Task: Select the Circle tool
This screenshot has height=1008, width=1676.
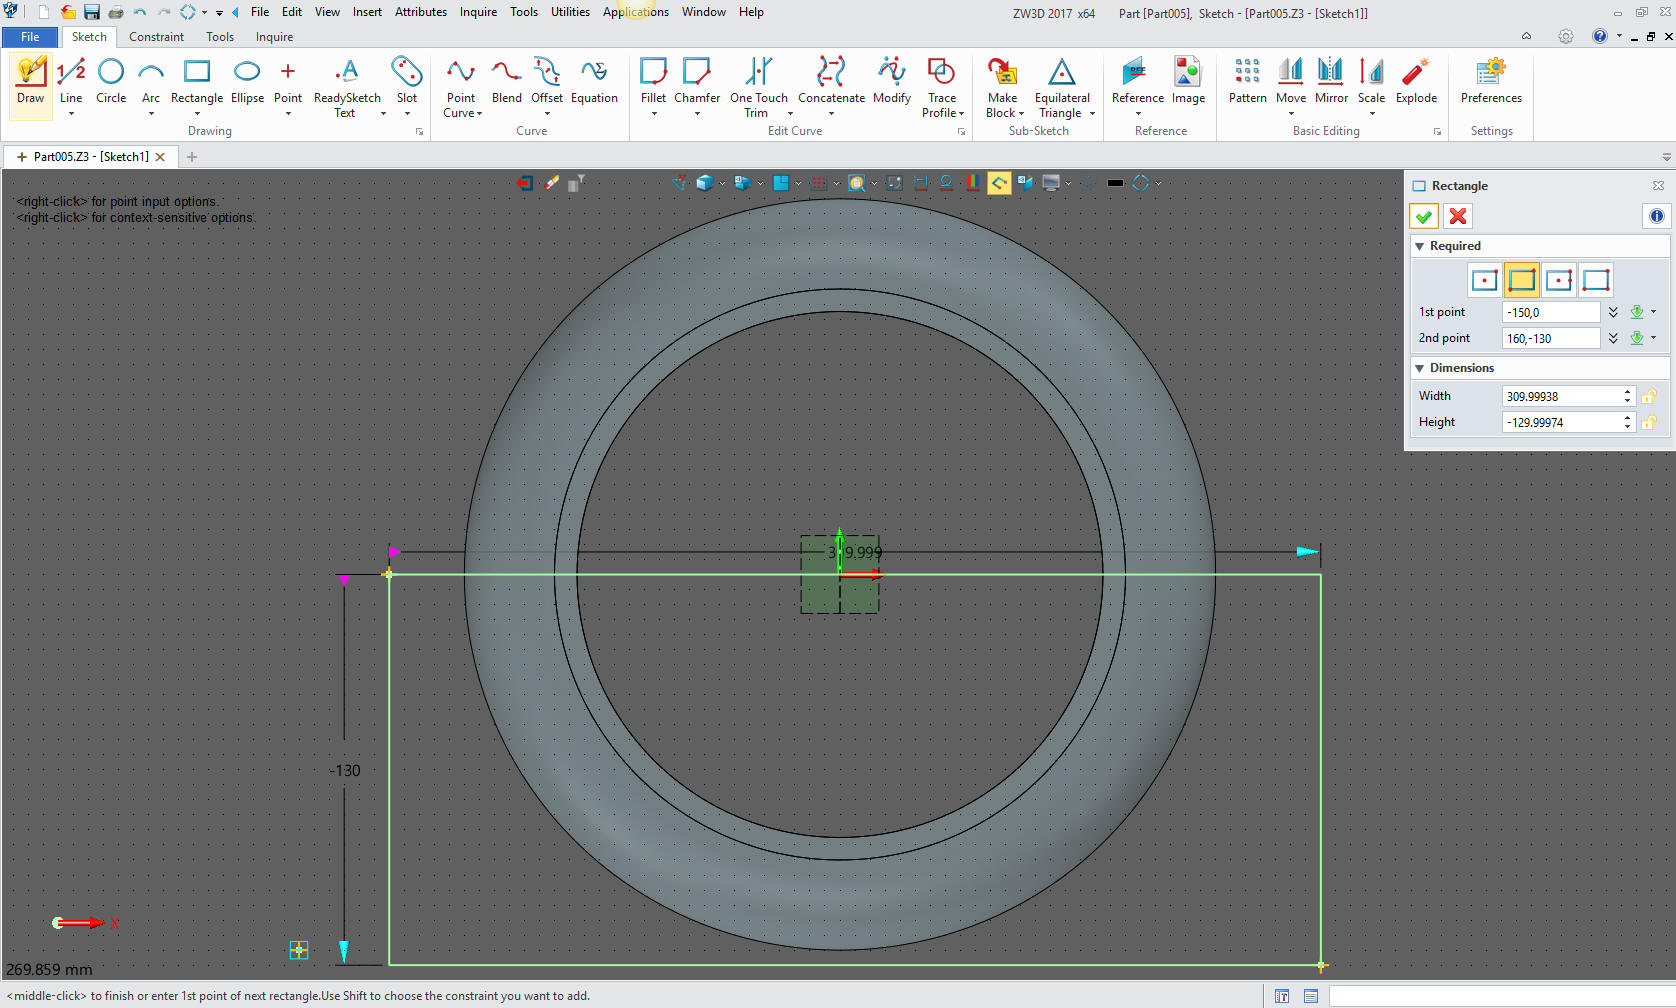Action: [x=111, y=82]
